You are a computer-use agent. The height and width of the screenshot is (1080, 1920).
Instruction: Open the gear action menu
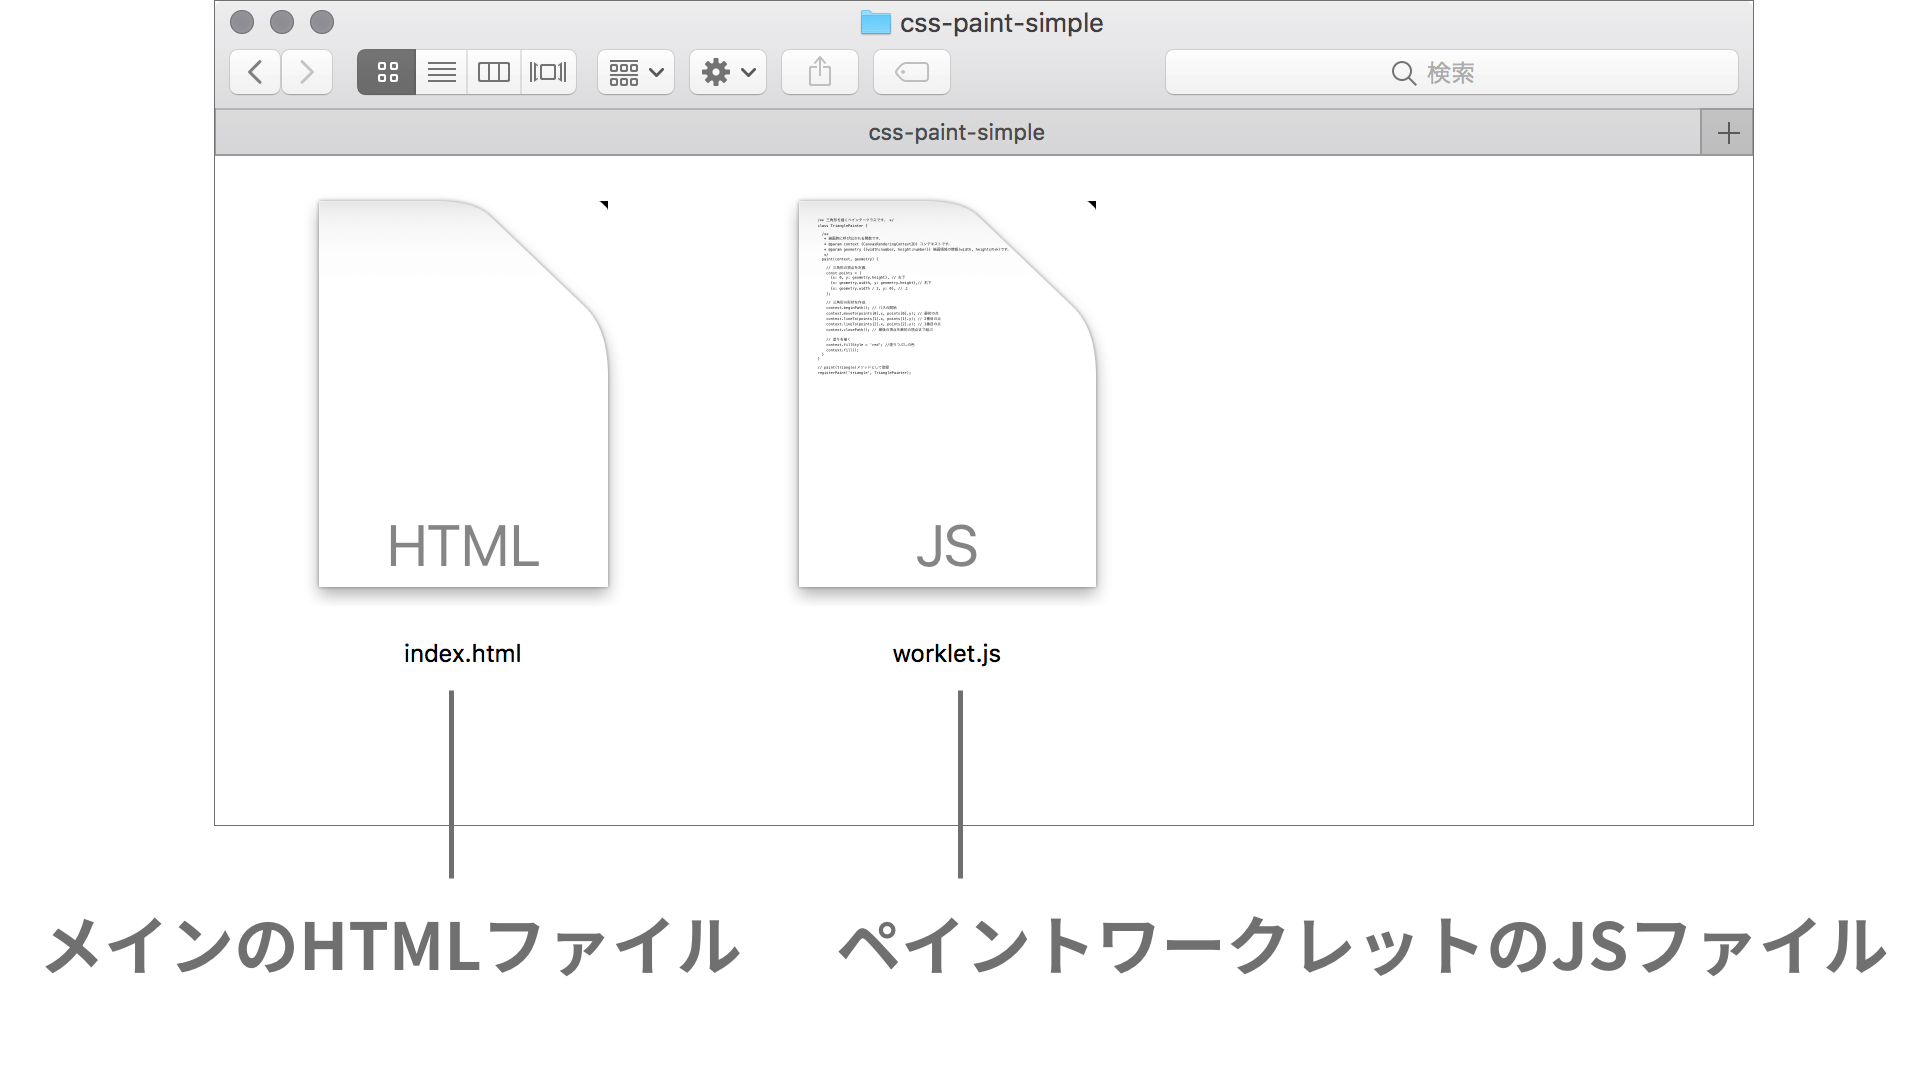(x=727, y=72)
